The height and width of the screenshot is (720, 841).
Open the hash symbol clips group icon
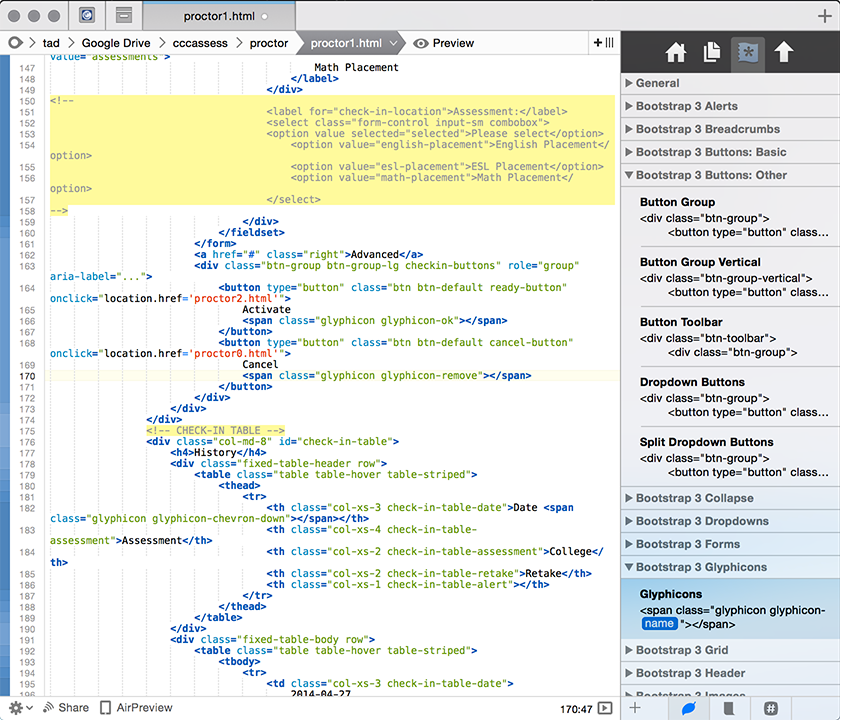[771, 708]
